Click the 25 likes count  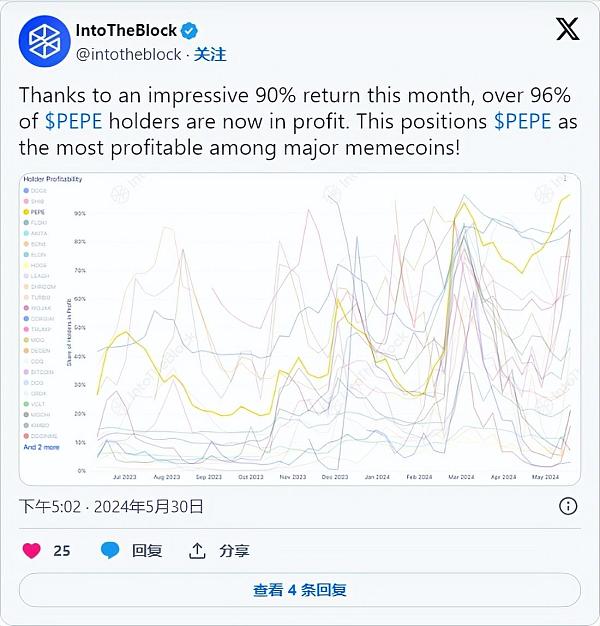pyautogui.click(x=62, y=550)
